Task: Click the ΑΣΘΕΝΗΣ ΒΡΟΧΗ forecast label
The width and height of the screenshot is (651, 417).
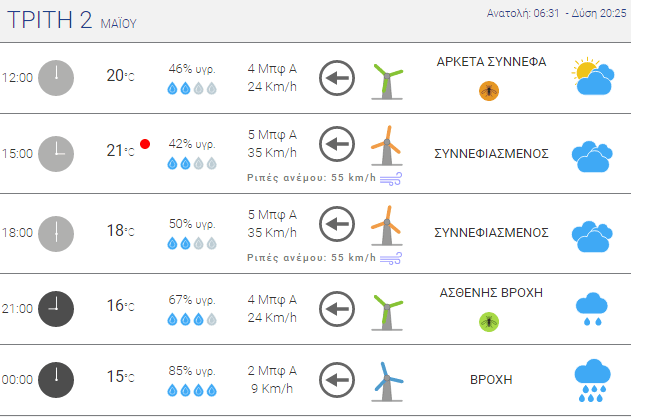Action: click(x=491, y=292)
